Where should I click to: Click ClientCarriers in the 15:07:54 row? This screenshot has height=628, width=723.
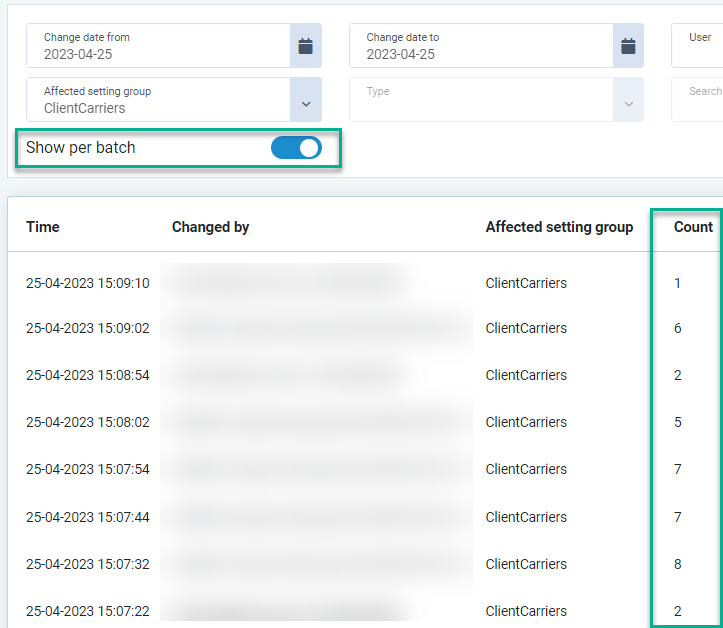(x=526, y=469)
